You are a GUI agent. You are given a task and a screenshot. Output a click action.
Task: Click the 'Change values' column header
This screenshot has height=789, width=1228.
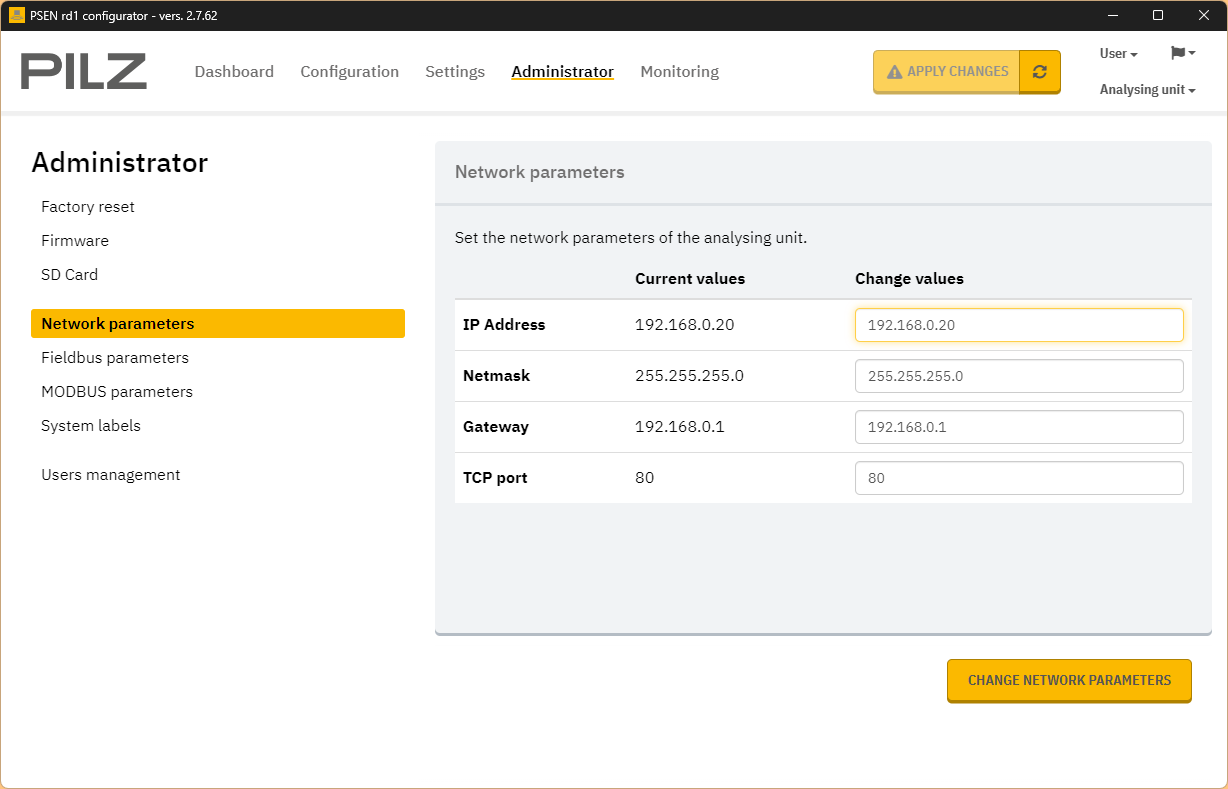click(909, 279)
